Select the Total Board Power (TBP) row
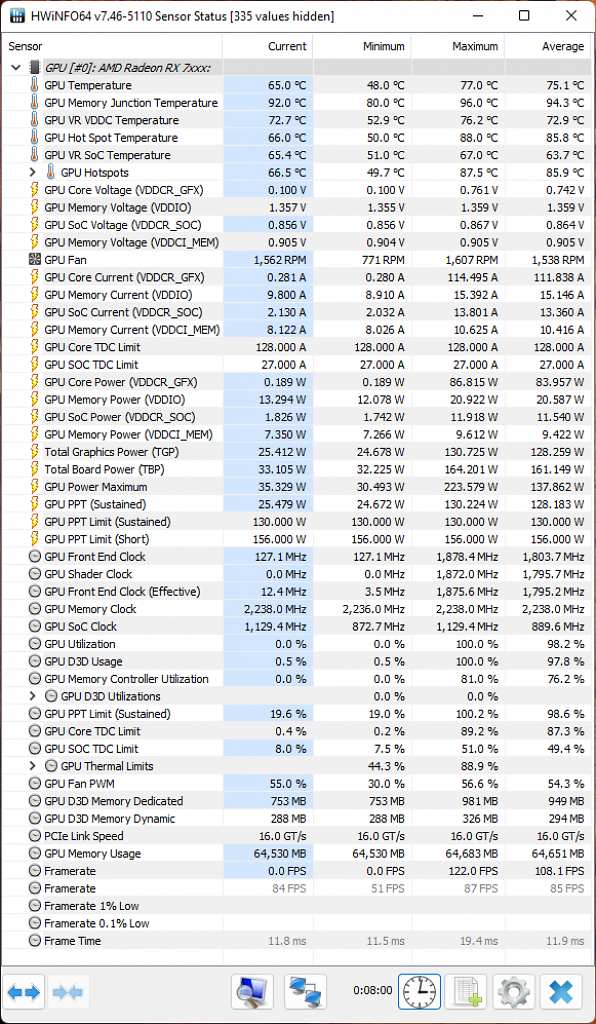Screen dimensions: 596x1024 click(295, 470)
